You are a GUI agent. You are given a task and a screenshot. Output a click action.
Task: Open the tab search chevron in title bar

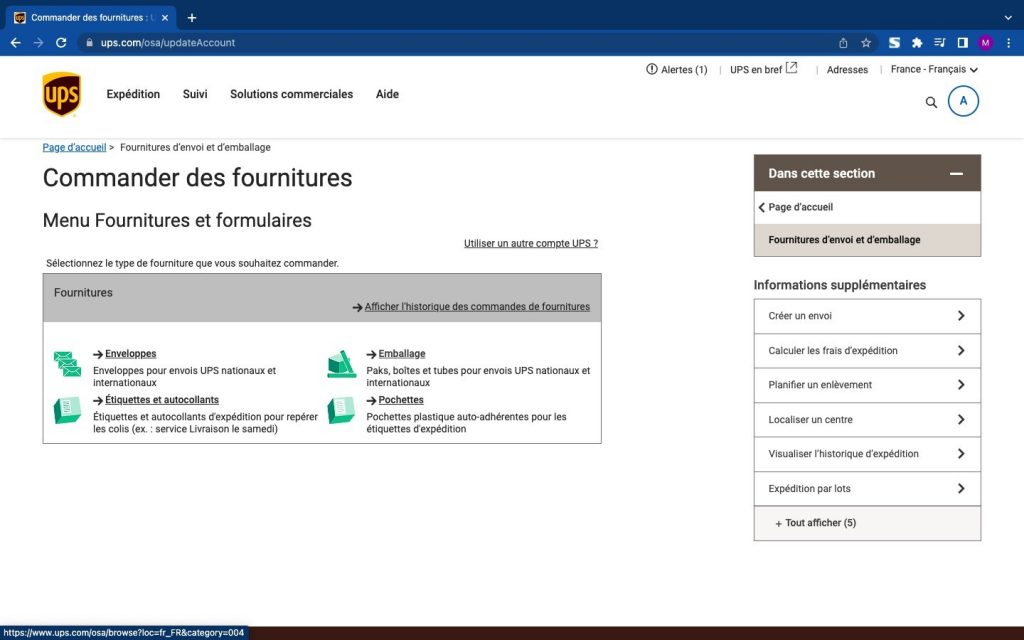(1008, 18)
